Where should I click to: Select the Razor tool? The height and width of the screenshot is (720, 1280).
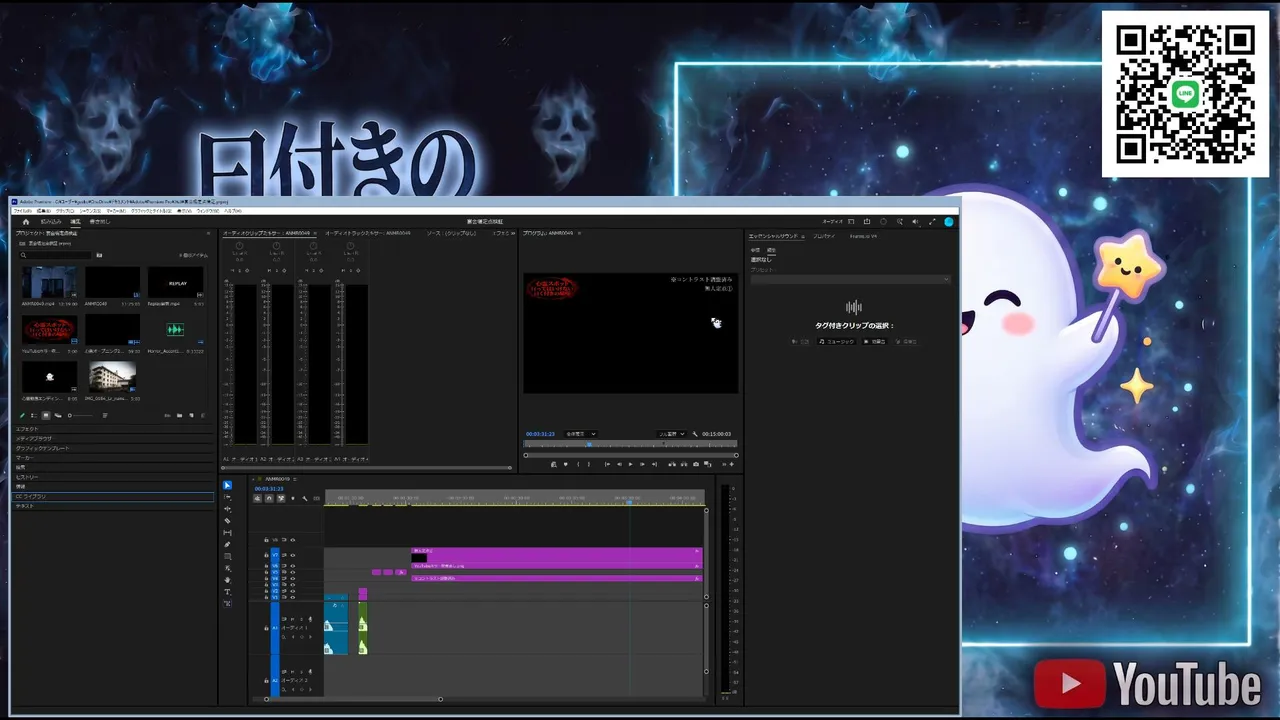[x=227, y=521]
